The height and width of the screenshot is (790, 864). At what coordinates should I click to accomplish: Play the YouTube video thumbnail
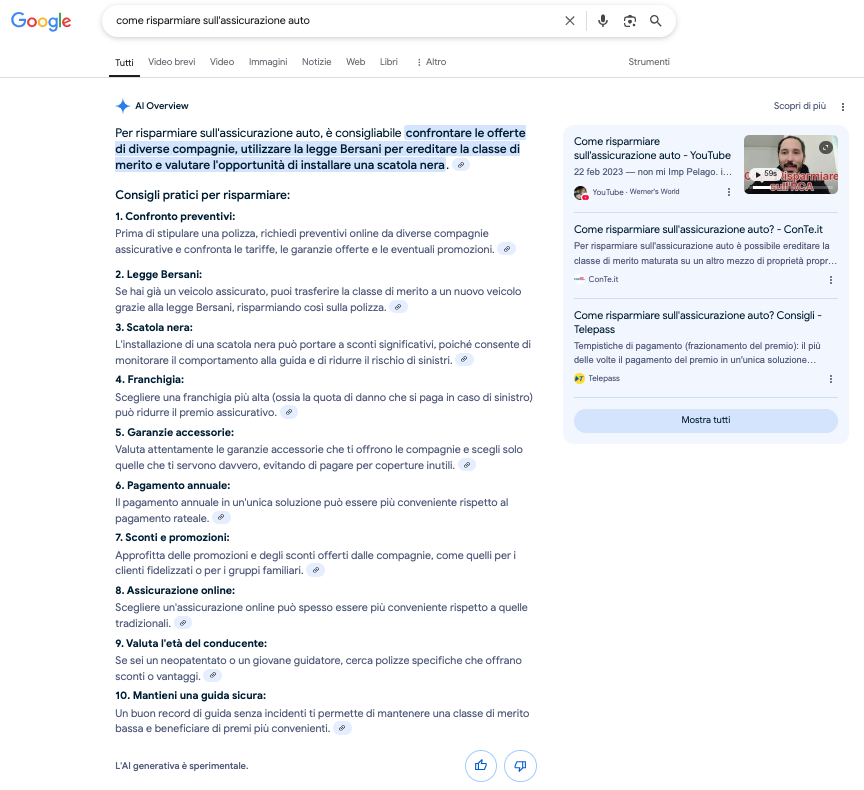[x=790, y=164]
